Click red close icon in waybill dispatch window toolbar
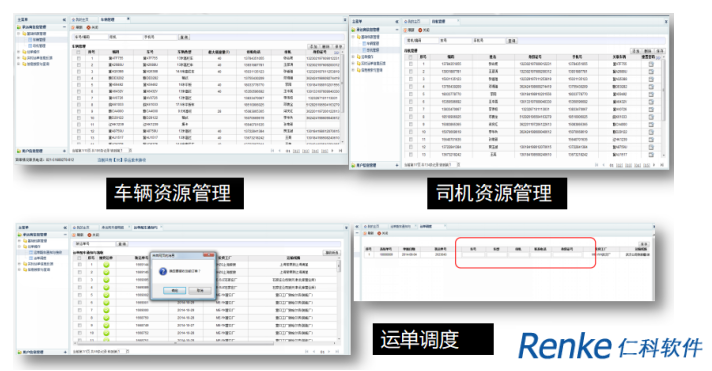The image size is (712, 371). click(x=379, y=233)
